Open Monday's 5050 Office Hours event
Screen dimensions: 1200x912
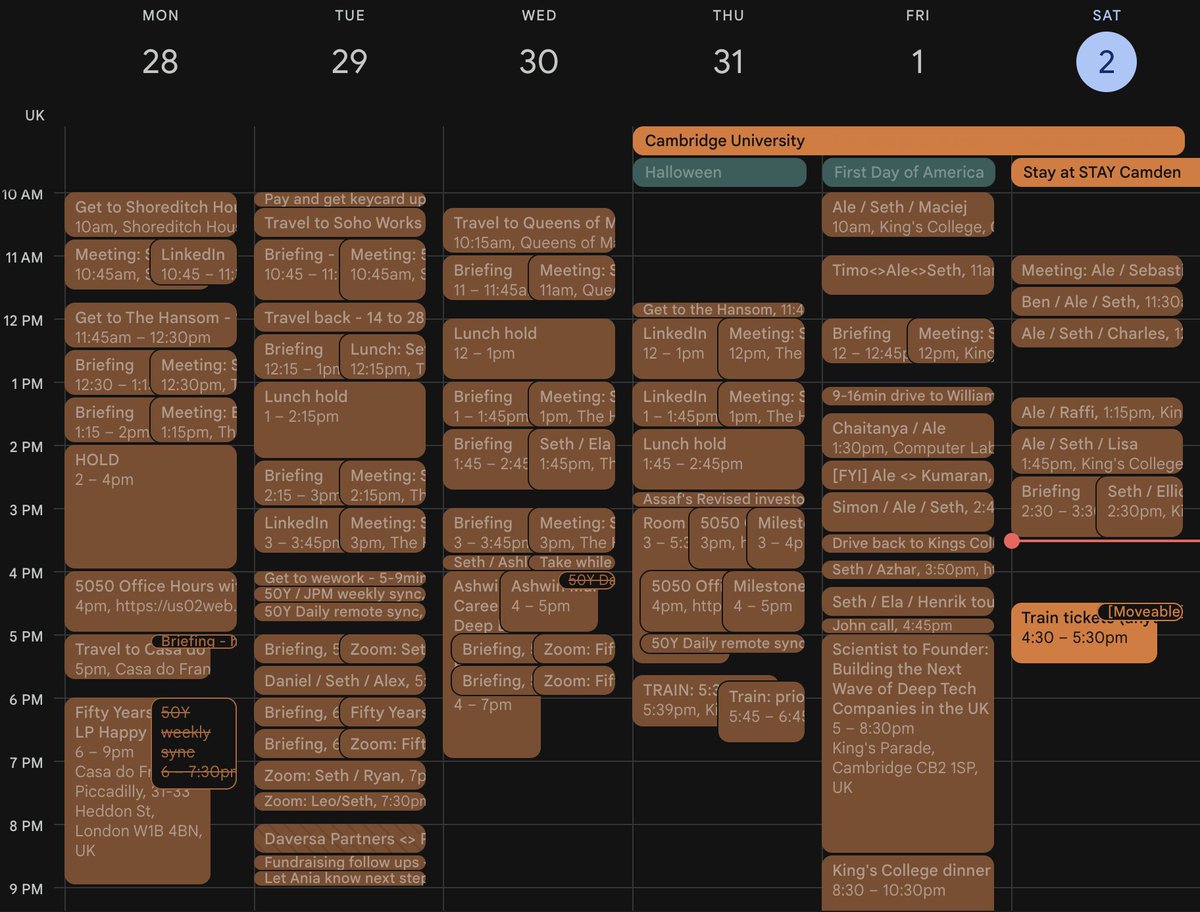[x=150, y=601]
